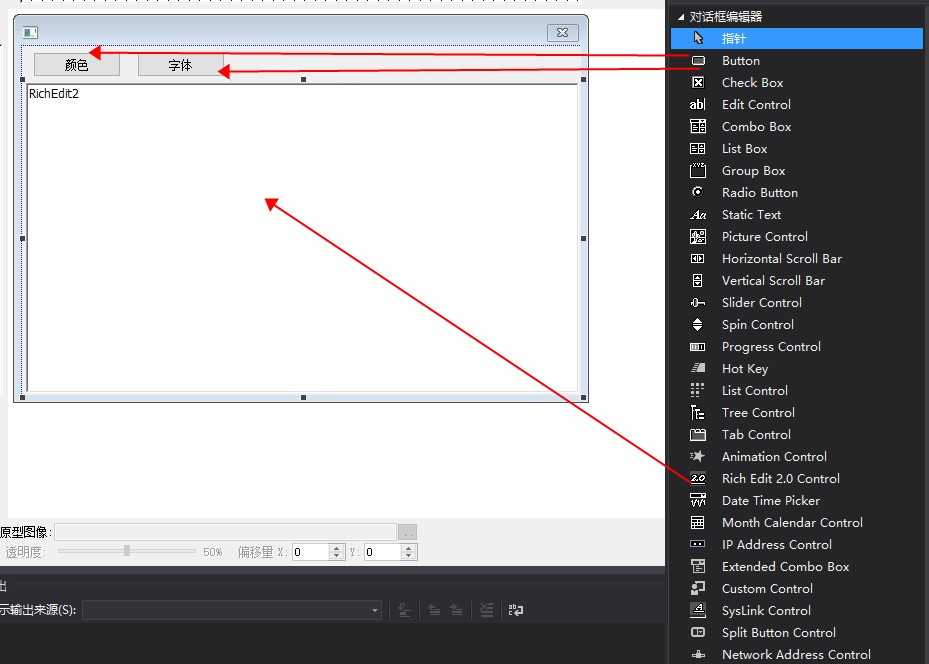The width and height of the screenshot is (929, 664).
Task: Increase the offset X spinner value
Action: click(x=337, y=548)
